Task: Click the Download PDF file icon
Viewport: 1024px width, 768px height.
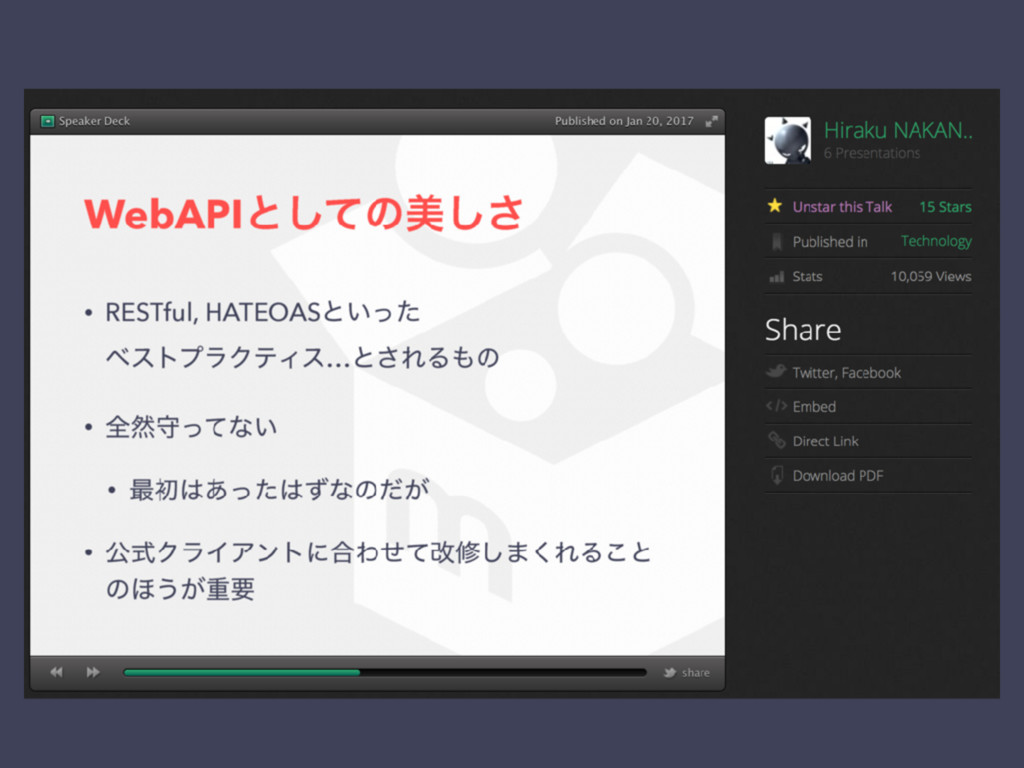Action: [x=776, y=475]
